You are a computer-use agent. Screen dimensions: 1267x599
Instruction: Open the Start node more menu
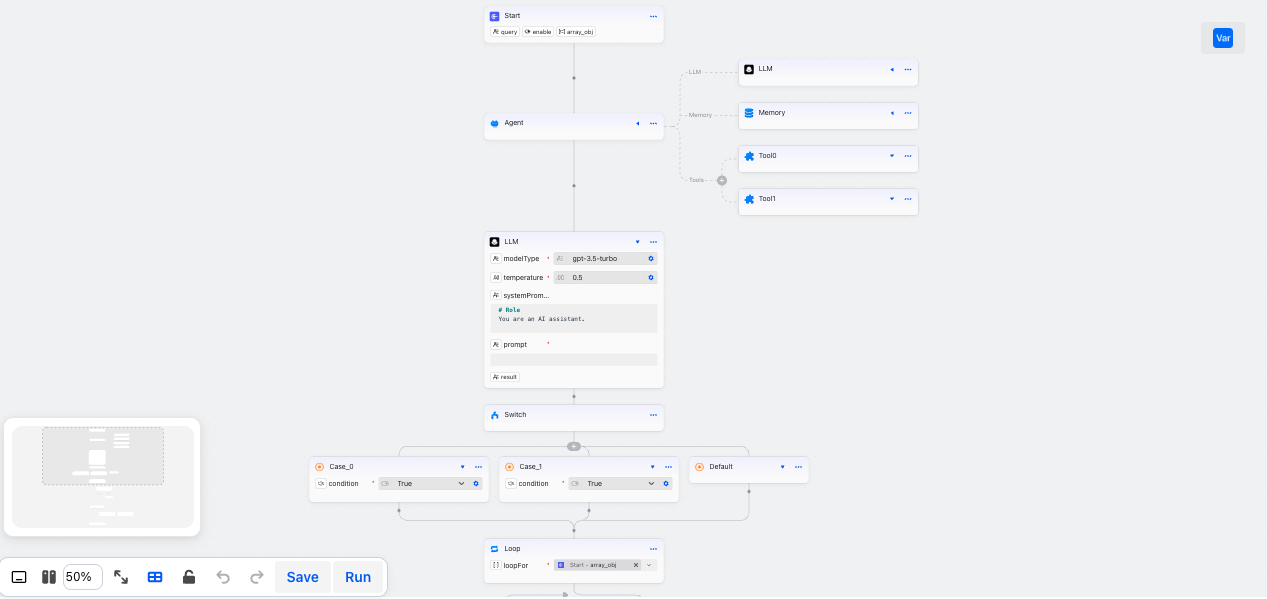point(653,16)
